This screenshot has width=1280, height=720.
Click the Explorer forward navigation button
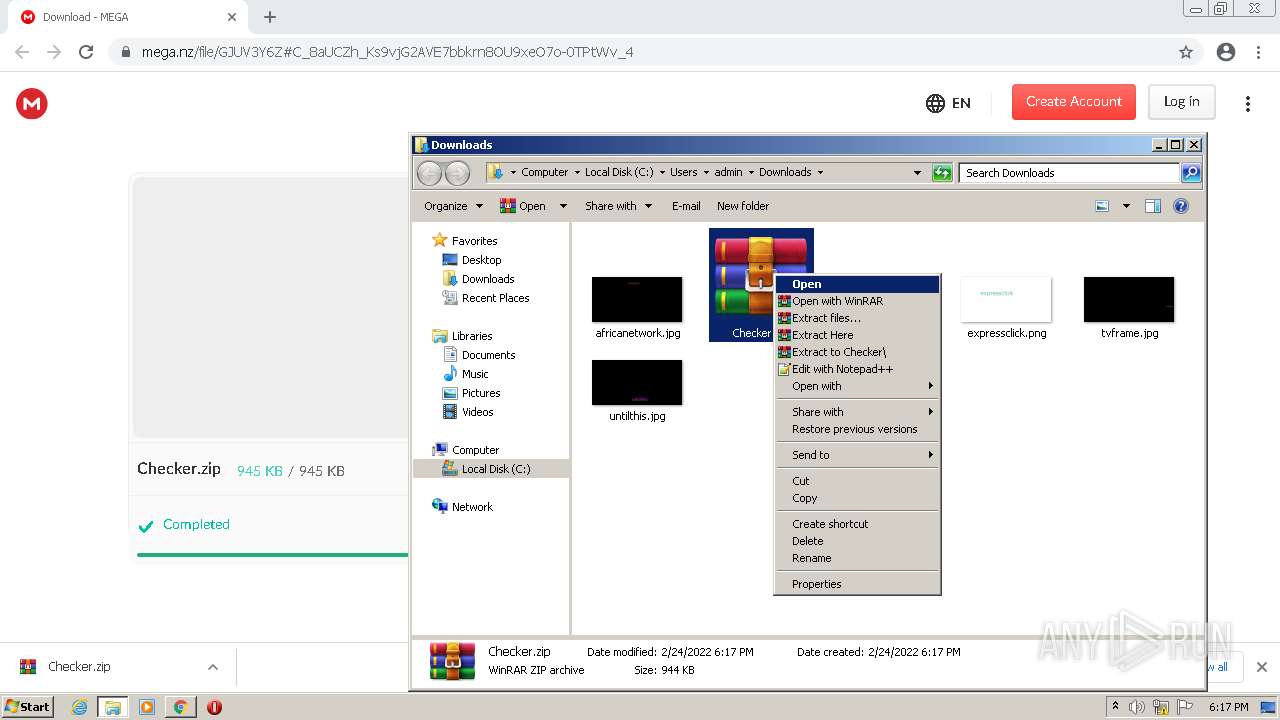point(457,173)
